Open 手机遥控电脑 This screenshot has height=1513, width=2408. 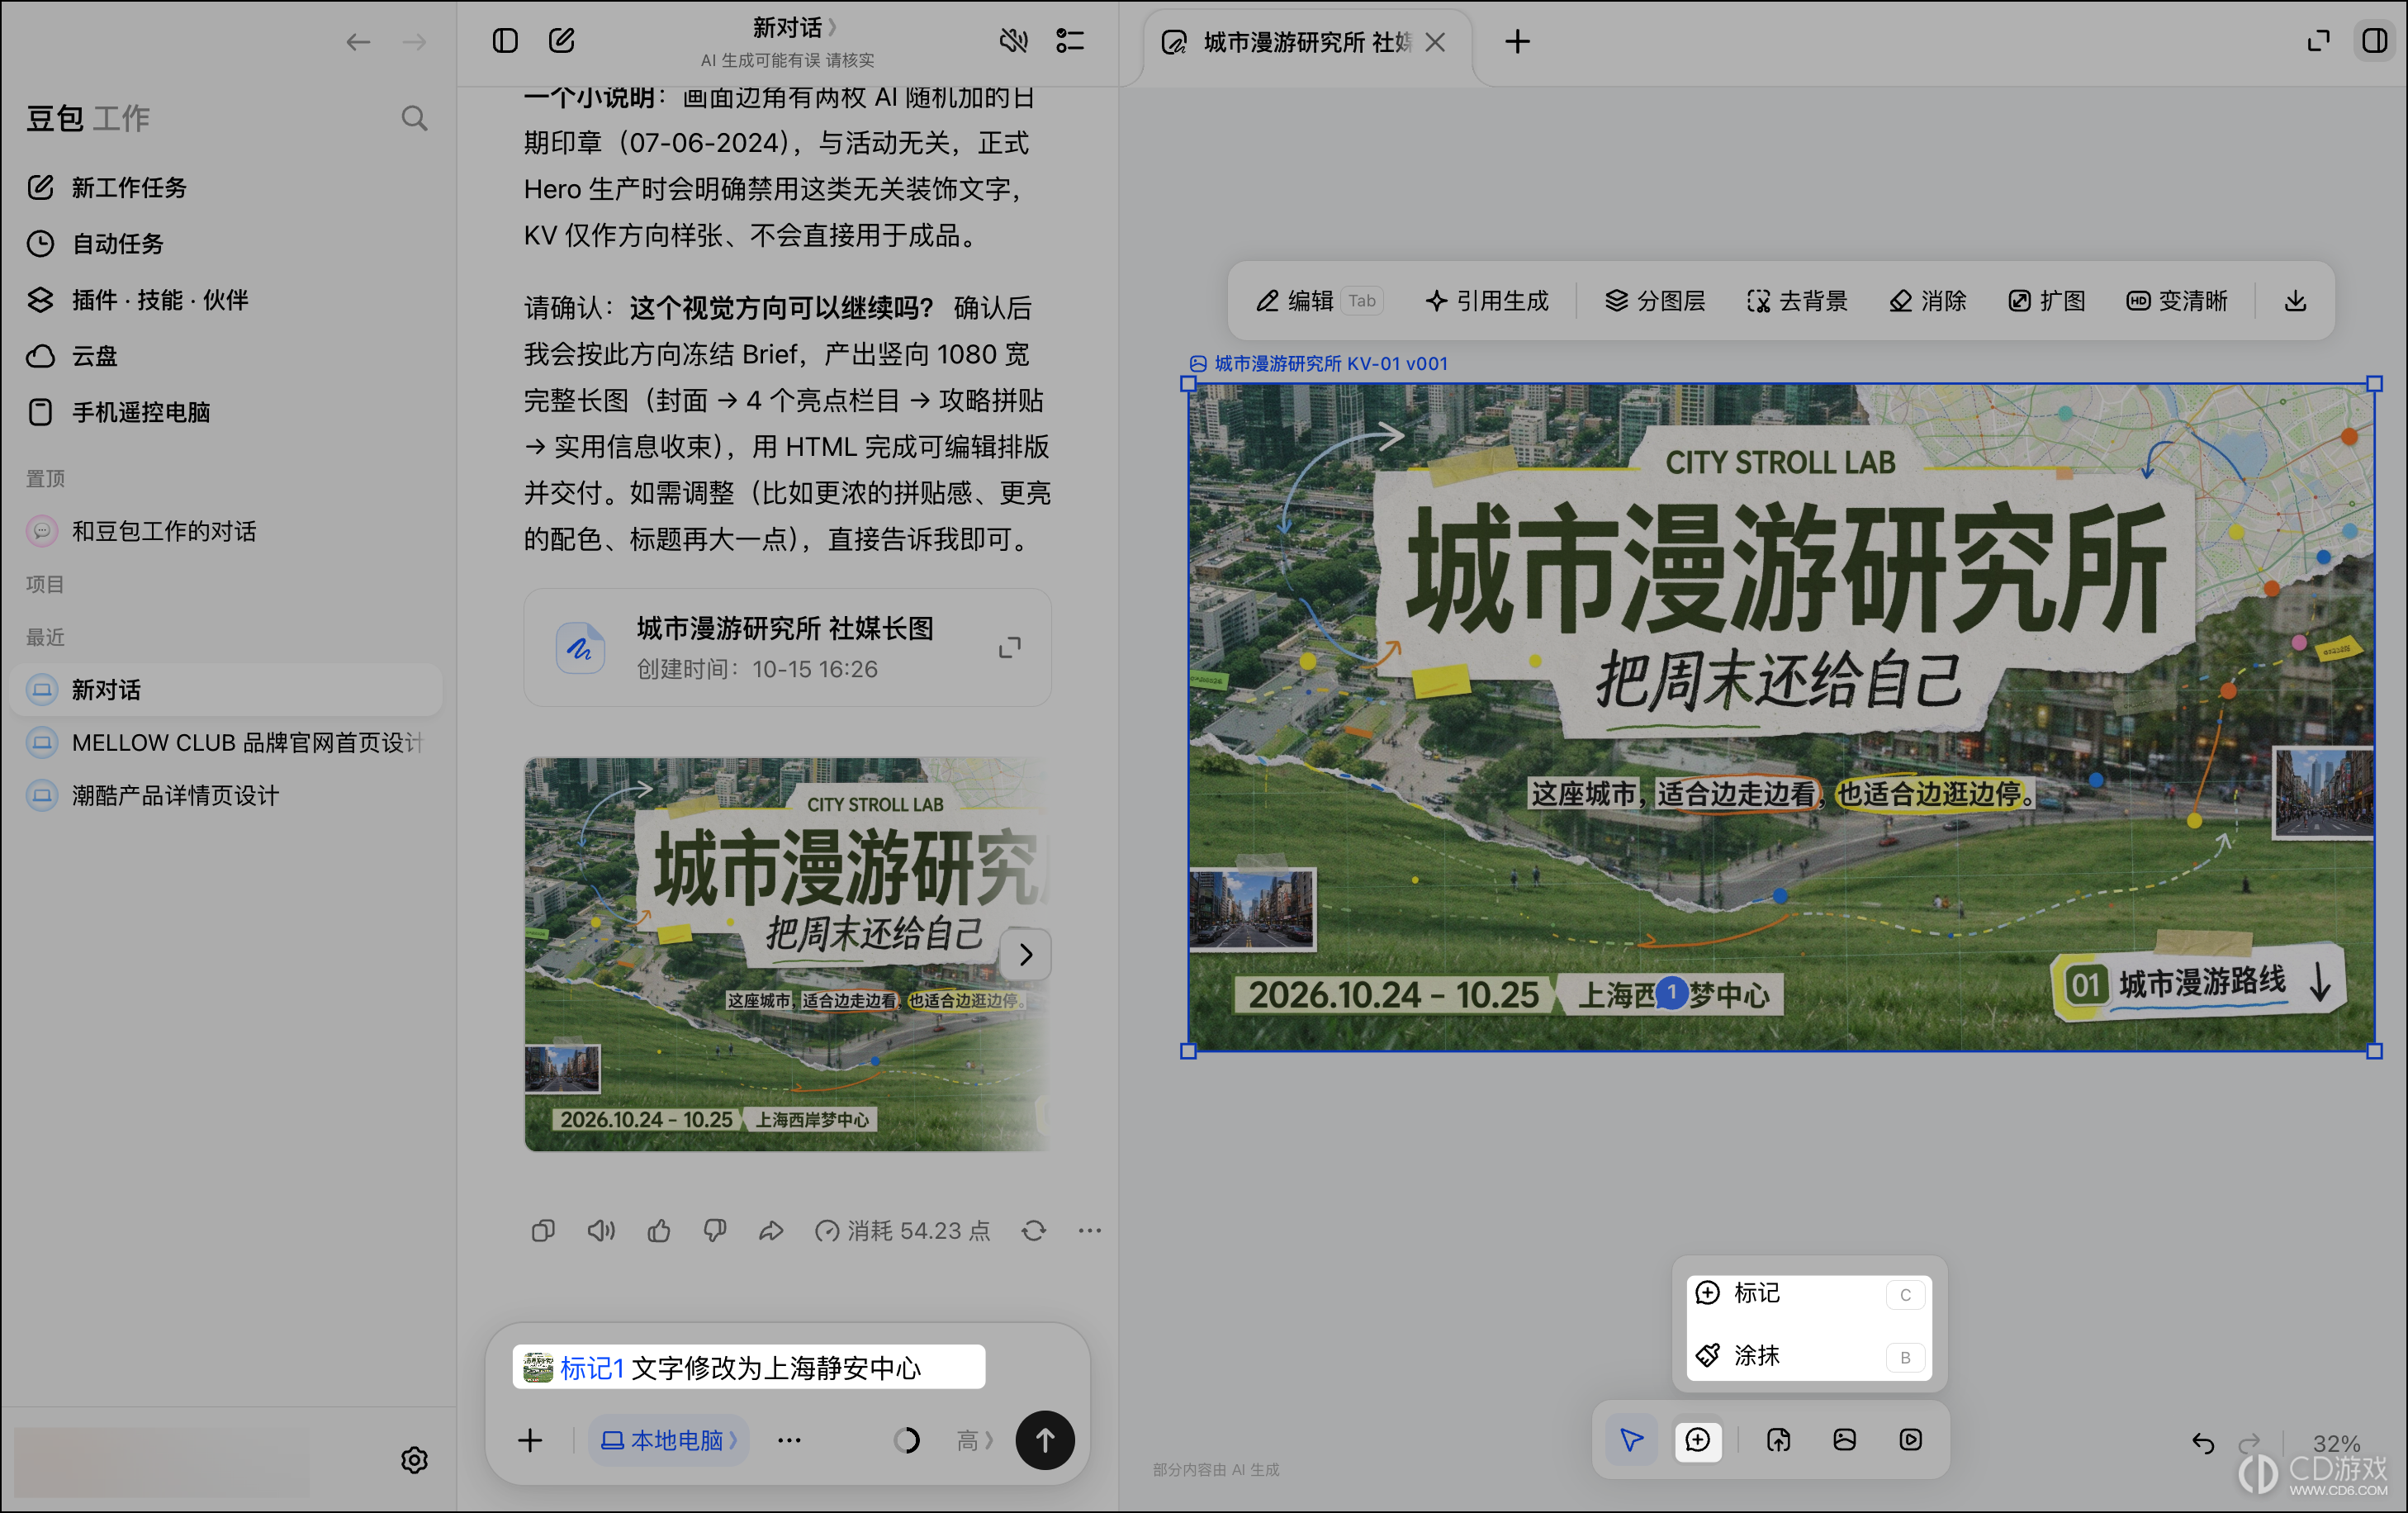[x=228, y=412]
